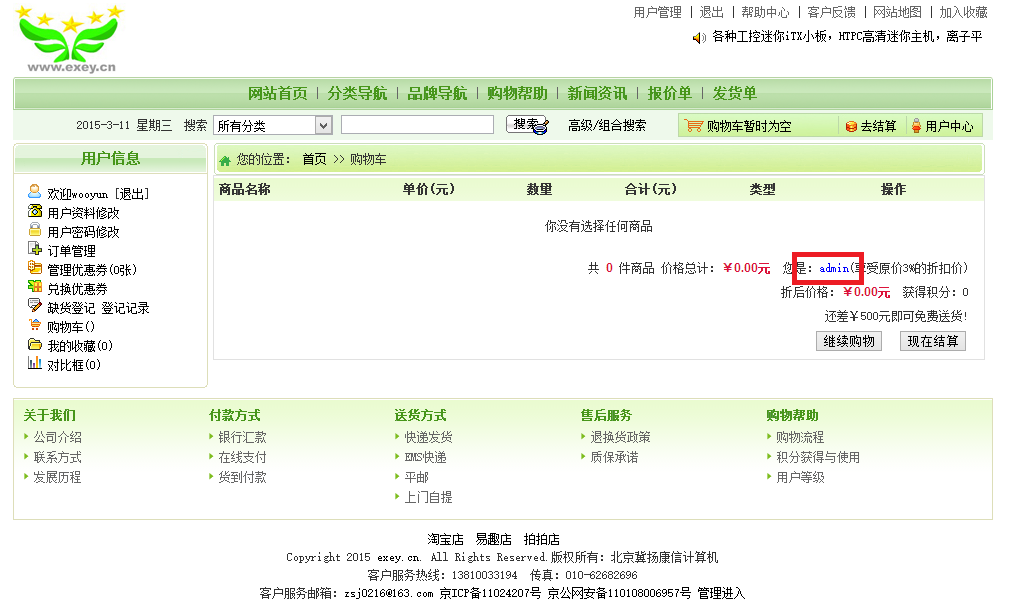Open the 报价单 menu item
1023x607 pixels.
pyautogui.click(x=669, y=93)
